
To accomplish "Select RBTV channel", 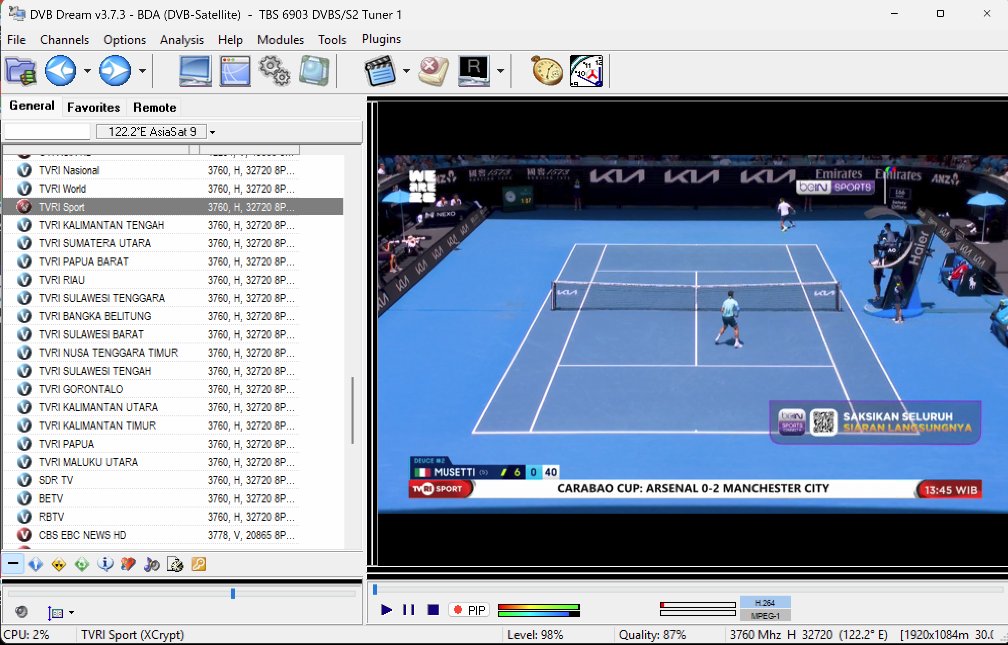I will 173,517.
